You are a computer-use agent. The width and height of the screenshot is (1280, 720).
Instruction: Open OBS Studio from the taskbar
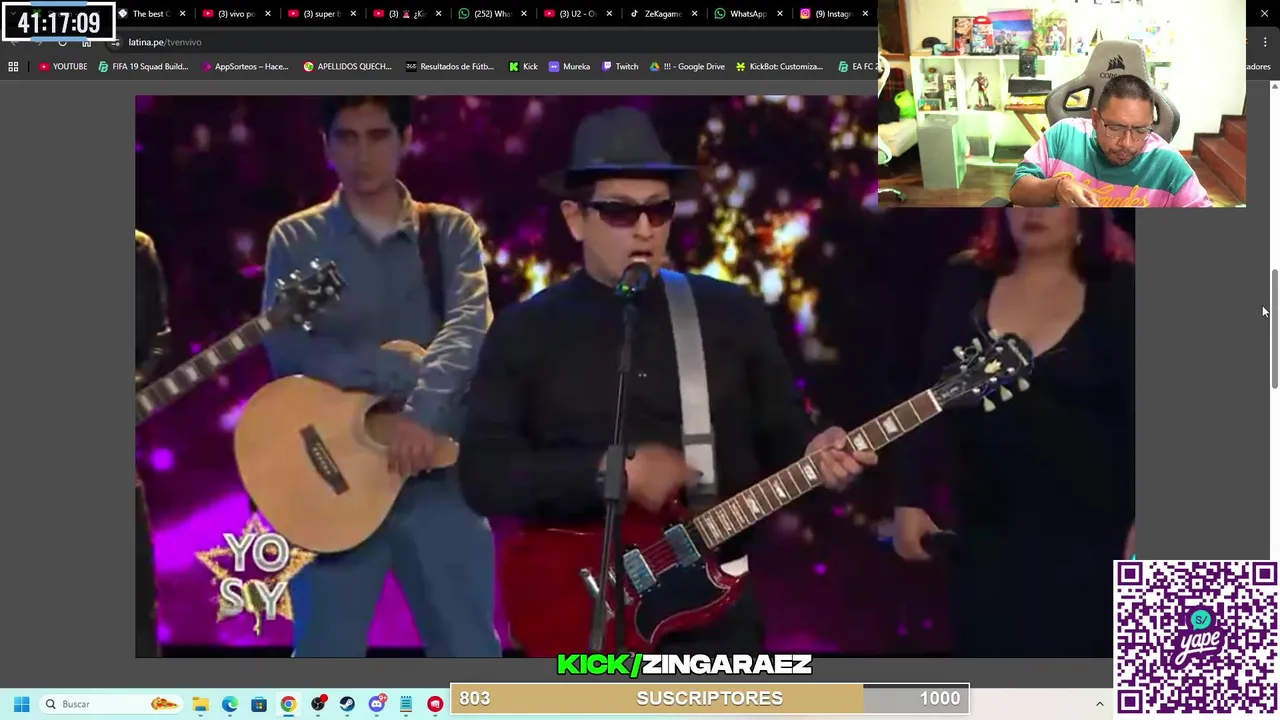click(318, 704)
